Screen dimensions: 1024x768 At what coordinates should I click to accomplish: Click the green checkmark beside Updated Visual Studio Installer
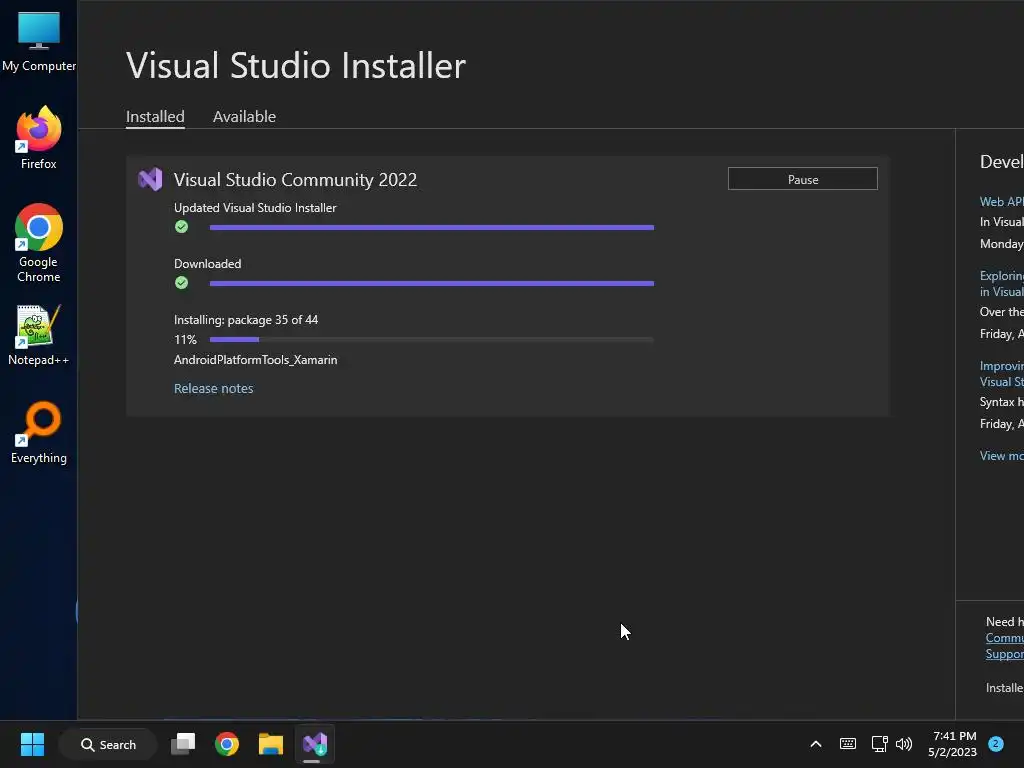(x=182, y=227)
